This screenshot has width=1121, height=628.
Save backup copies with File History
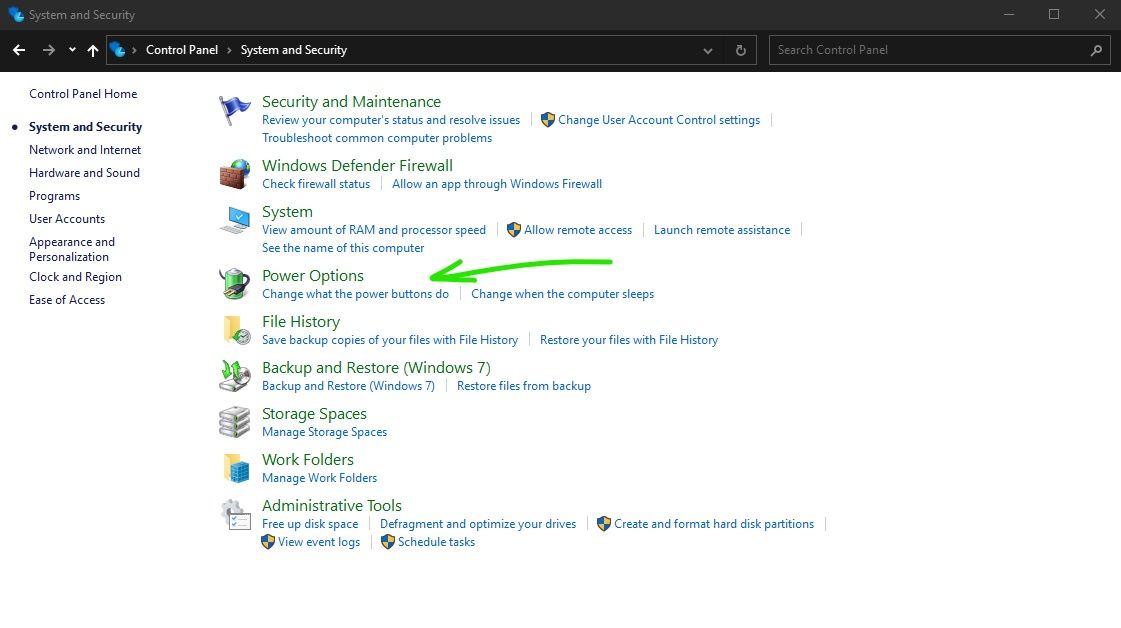390,340
